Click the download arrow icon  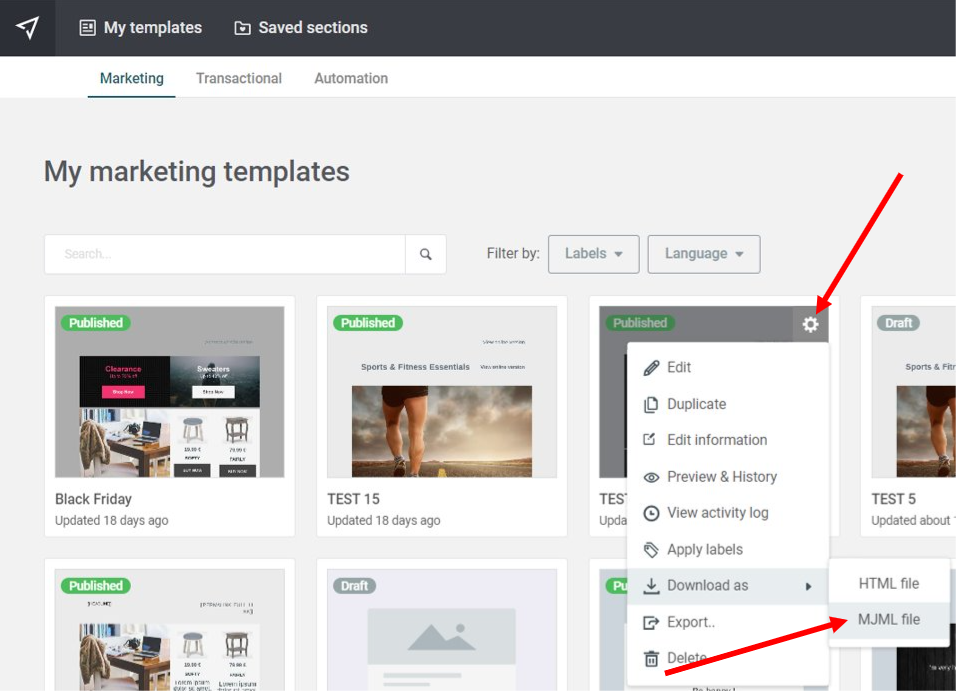pyautogui.click(x=651, y=586)
